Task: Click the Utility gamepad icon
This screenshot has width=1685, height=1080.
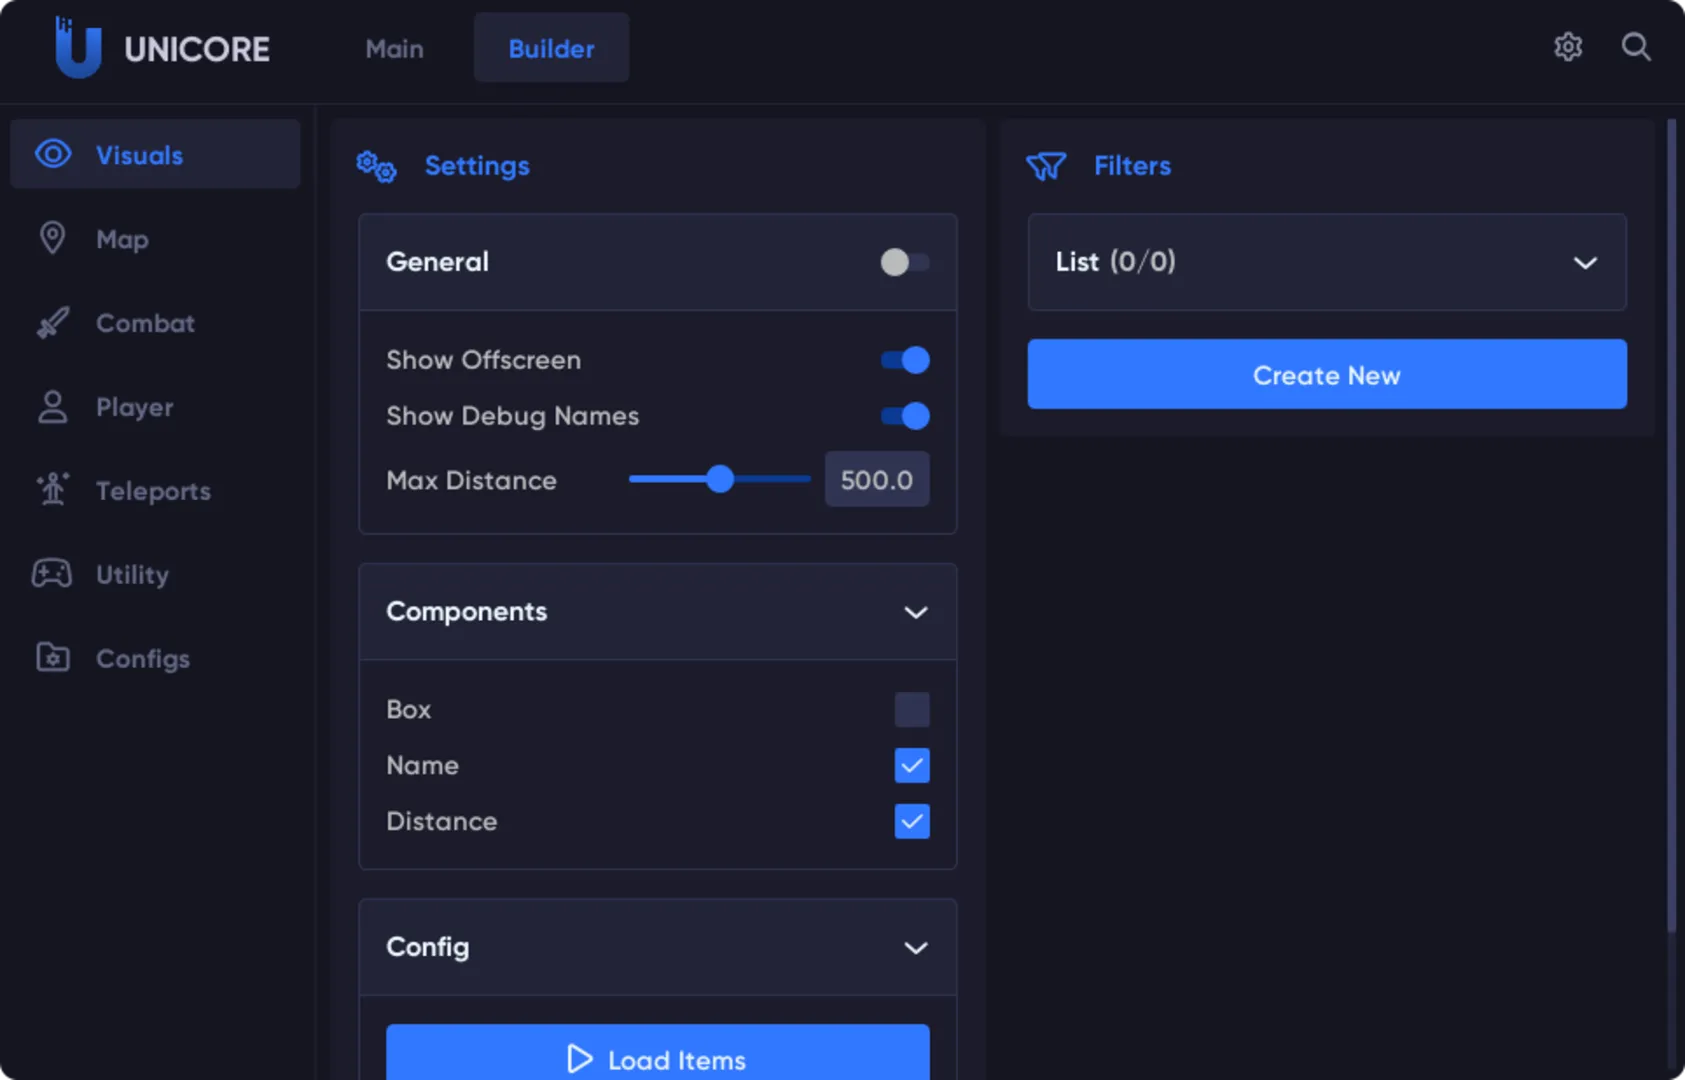Action: [x=52, y=573]
